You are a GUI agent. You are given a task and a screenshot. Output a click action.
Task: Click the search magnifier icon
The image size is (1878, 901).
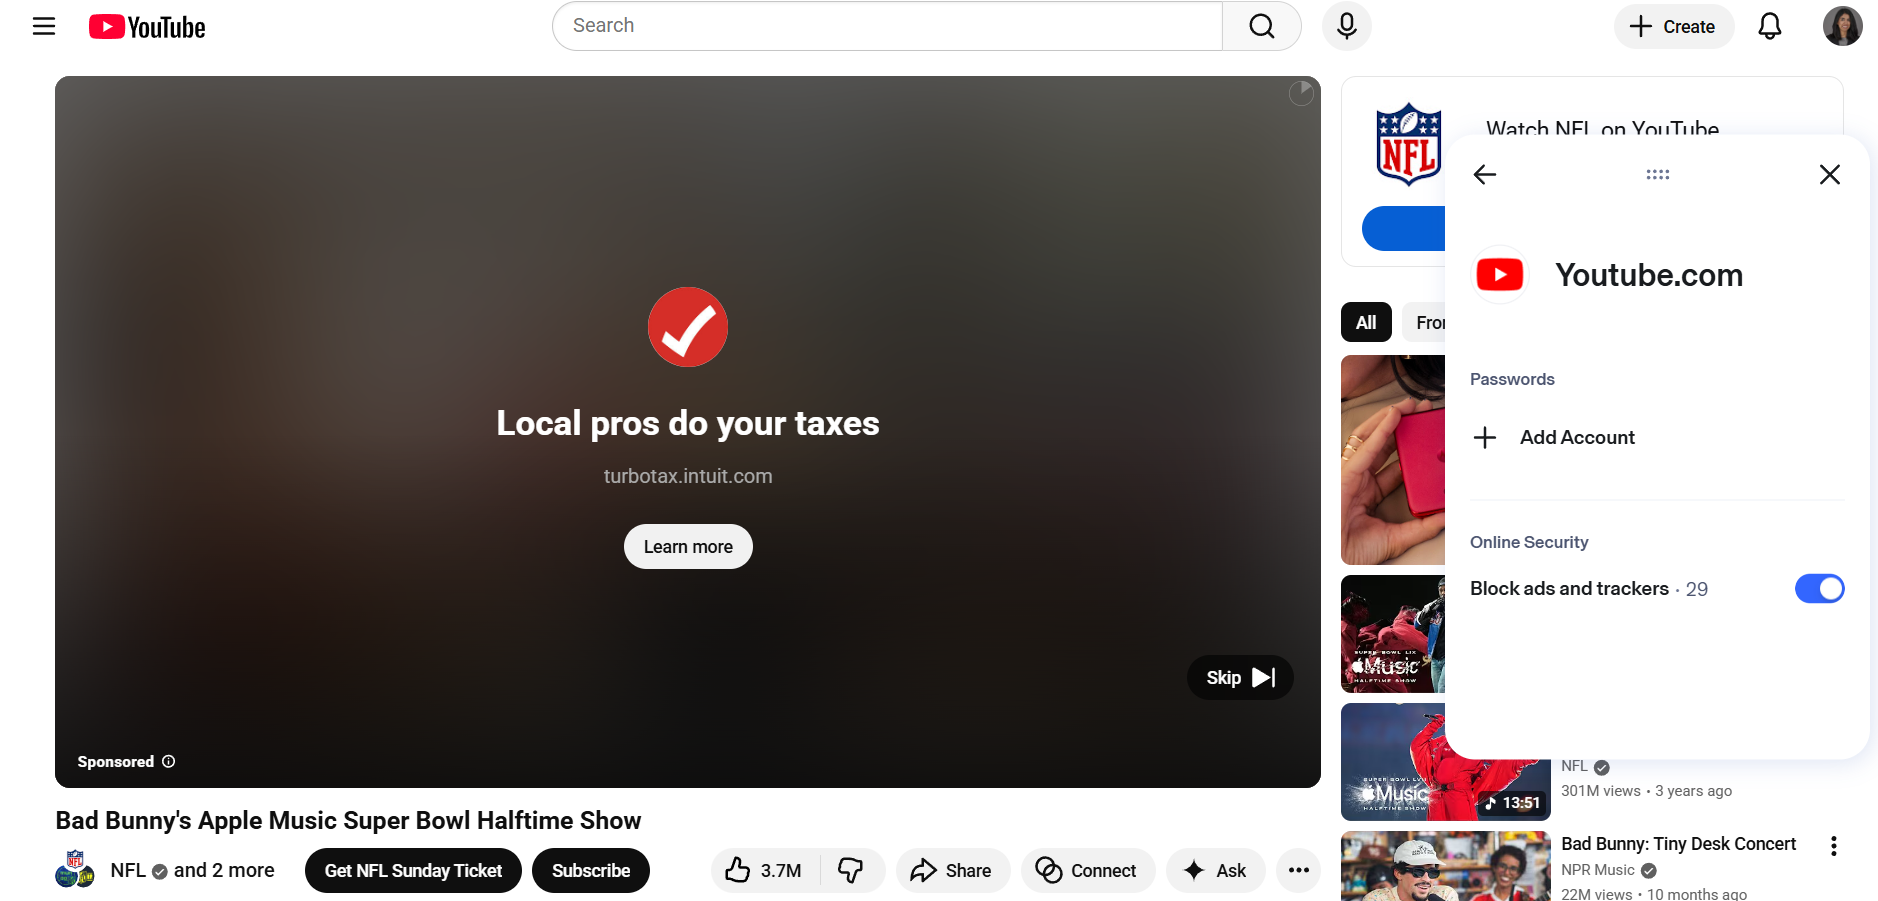tap(1261, 26)
